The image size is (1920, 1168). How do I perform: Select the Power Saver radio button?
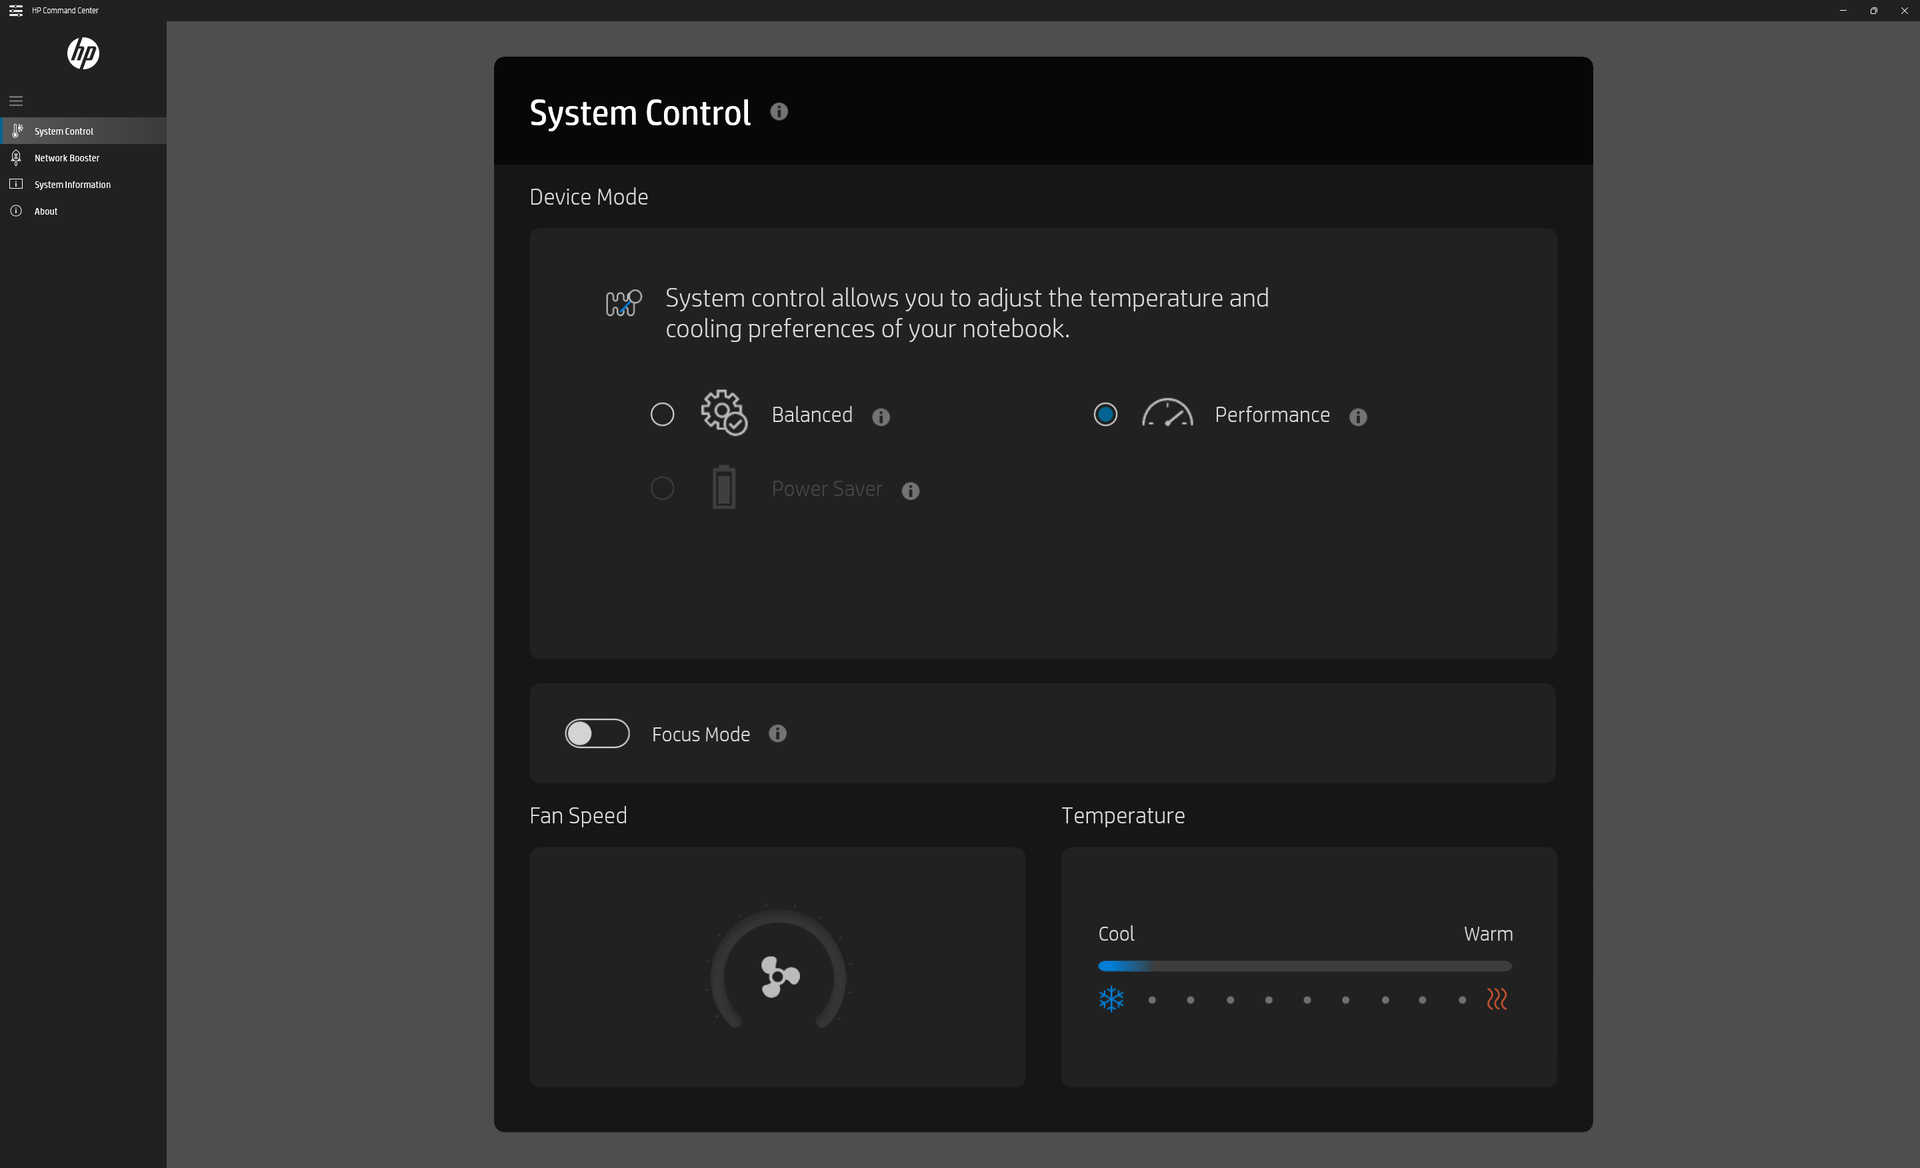(x=662, y=488)
